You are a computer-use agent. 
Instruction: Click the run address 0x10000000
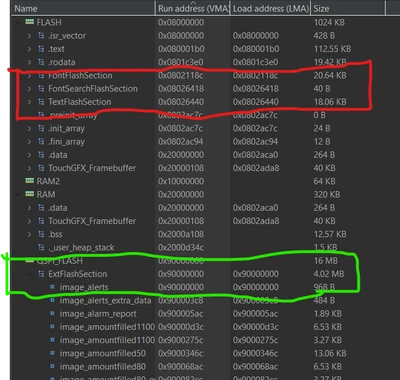(x=181, y=181)
